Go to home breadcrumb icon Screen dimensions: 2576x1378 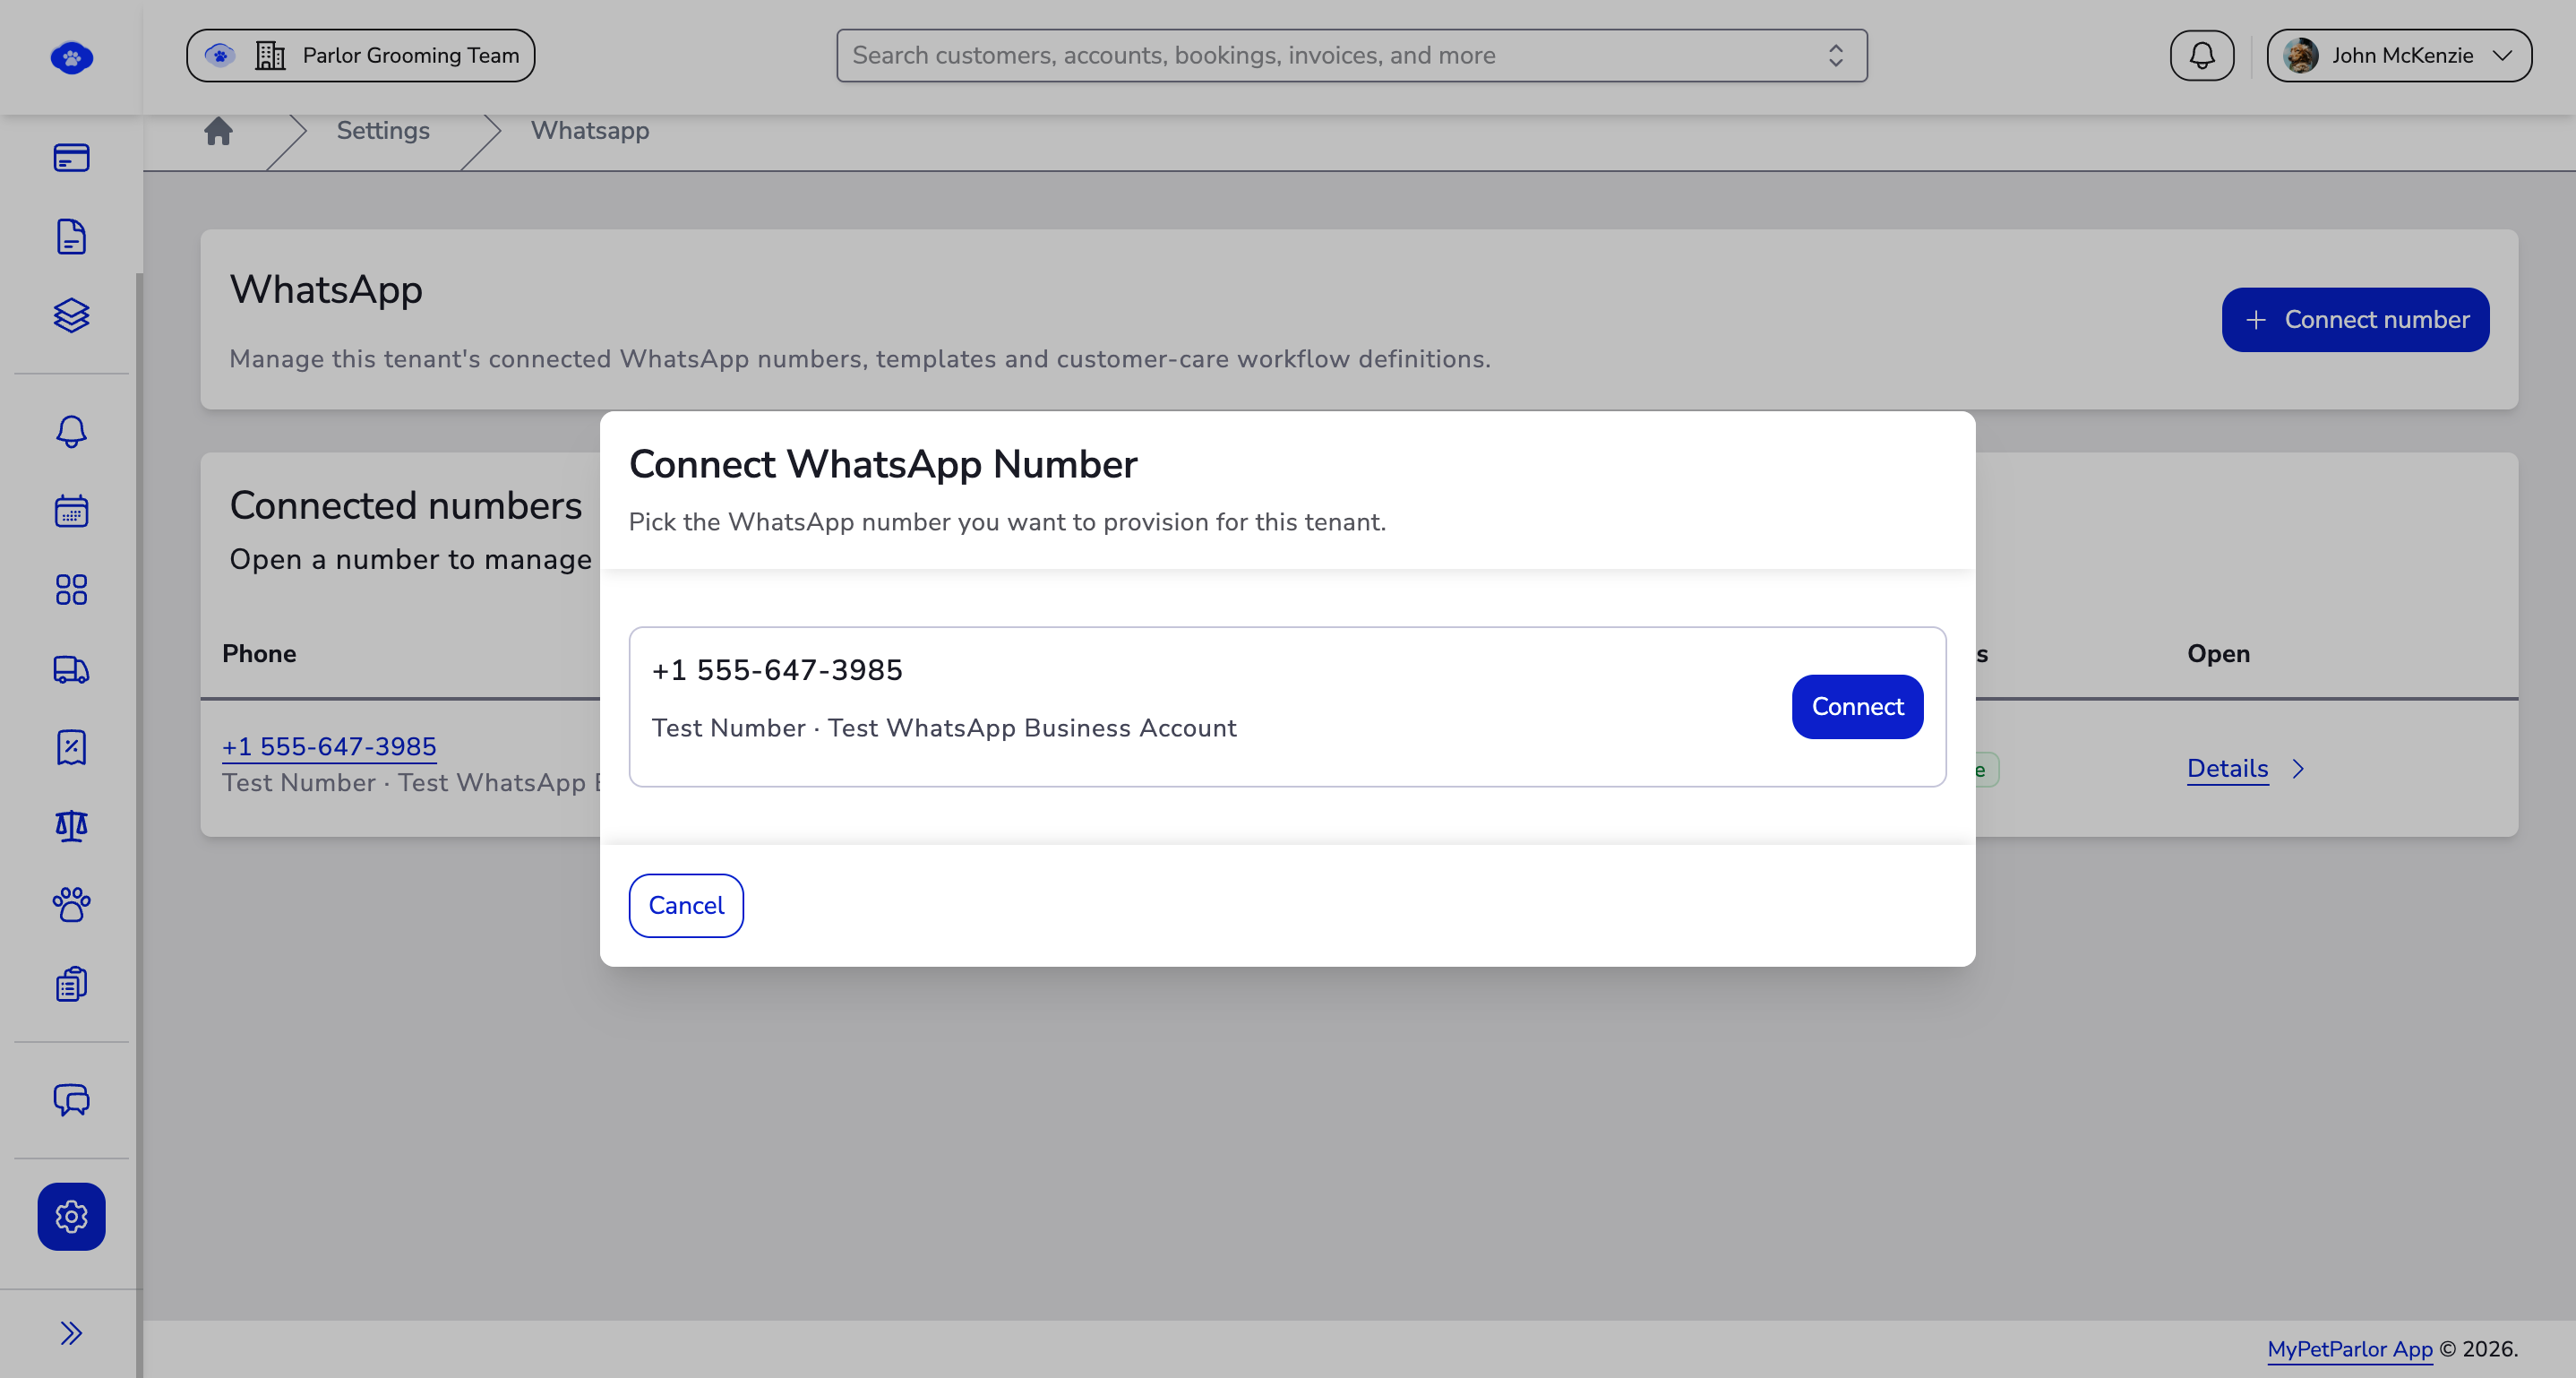pos(218,131)
